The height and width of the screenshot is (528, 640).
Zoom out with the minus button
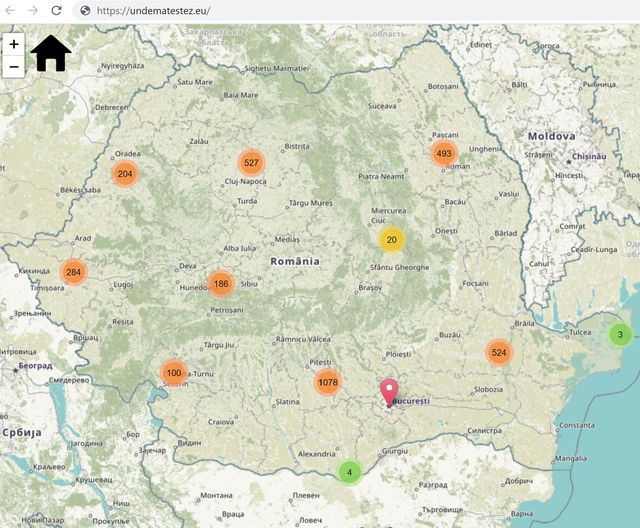14,67
